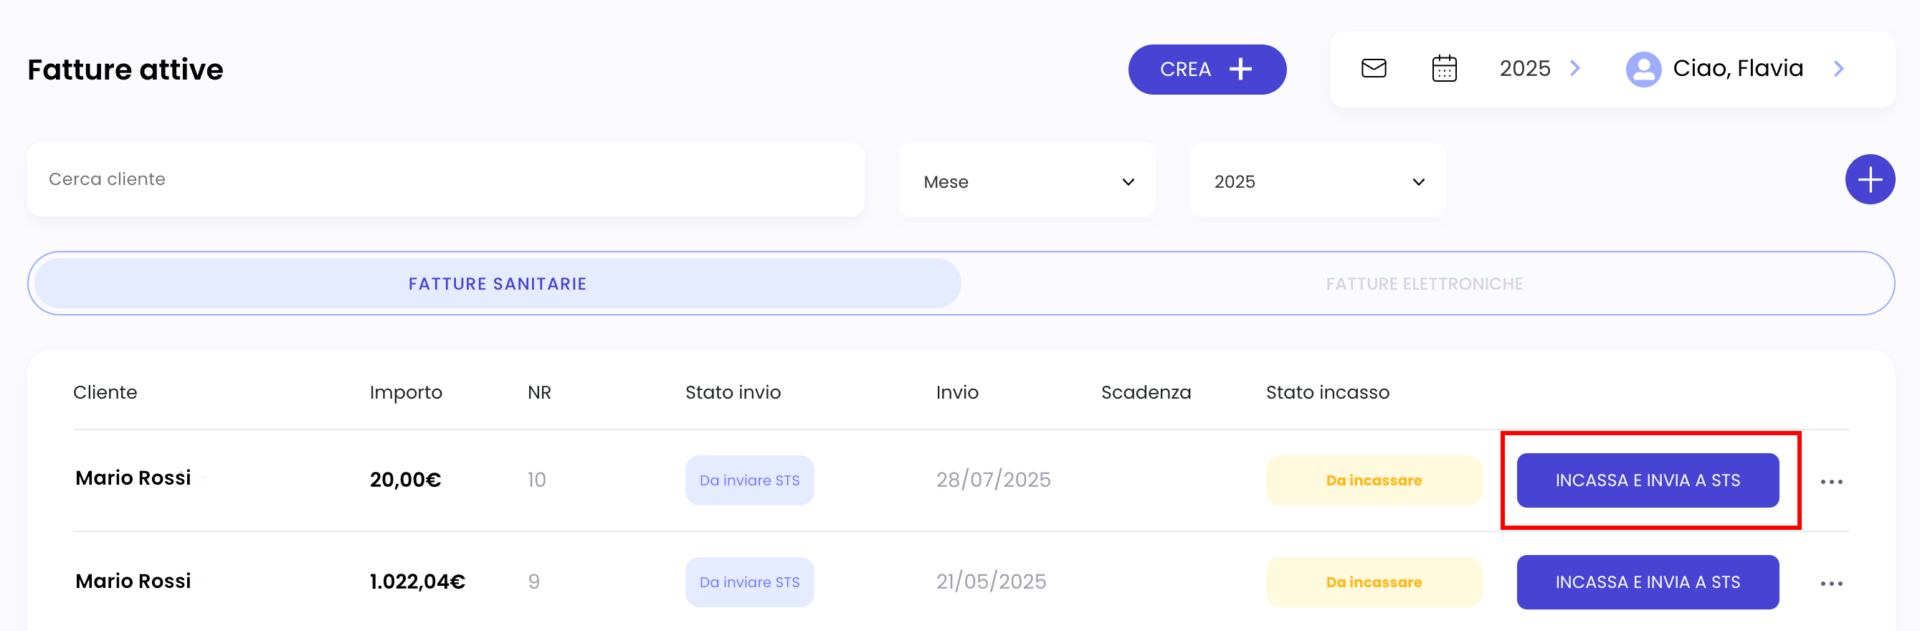
Task: Open three-dots menu for invoice 10
Action: pyautogui.click(x=1831, y=482)
